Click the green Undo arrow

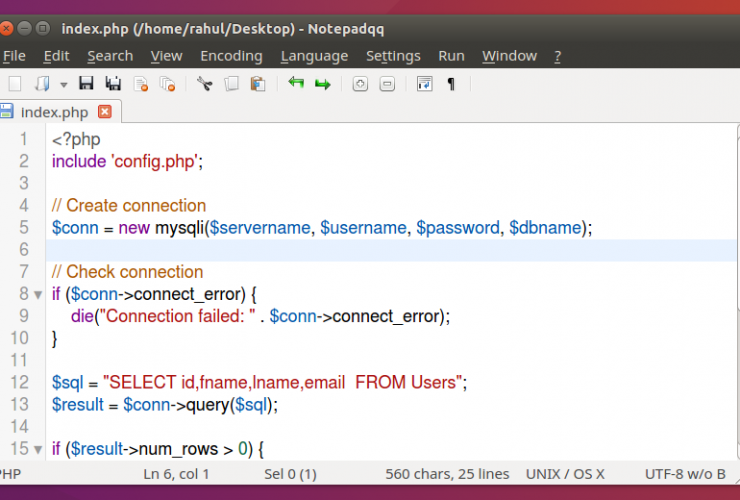point(295,84)
